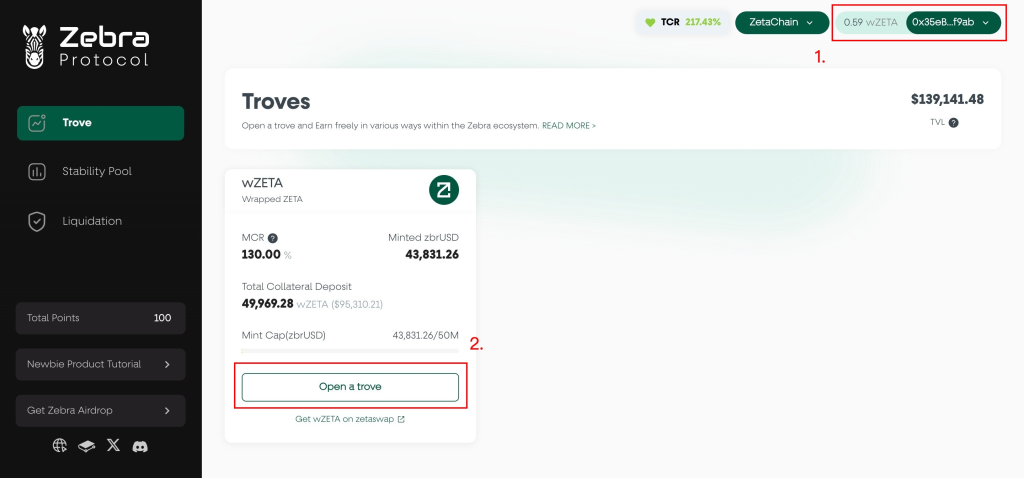Click the MCR help question mark

(272, 238)
